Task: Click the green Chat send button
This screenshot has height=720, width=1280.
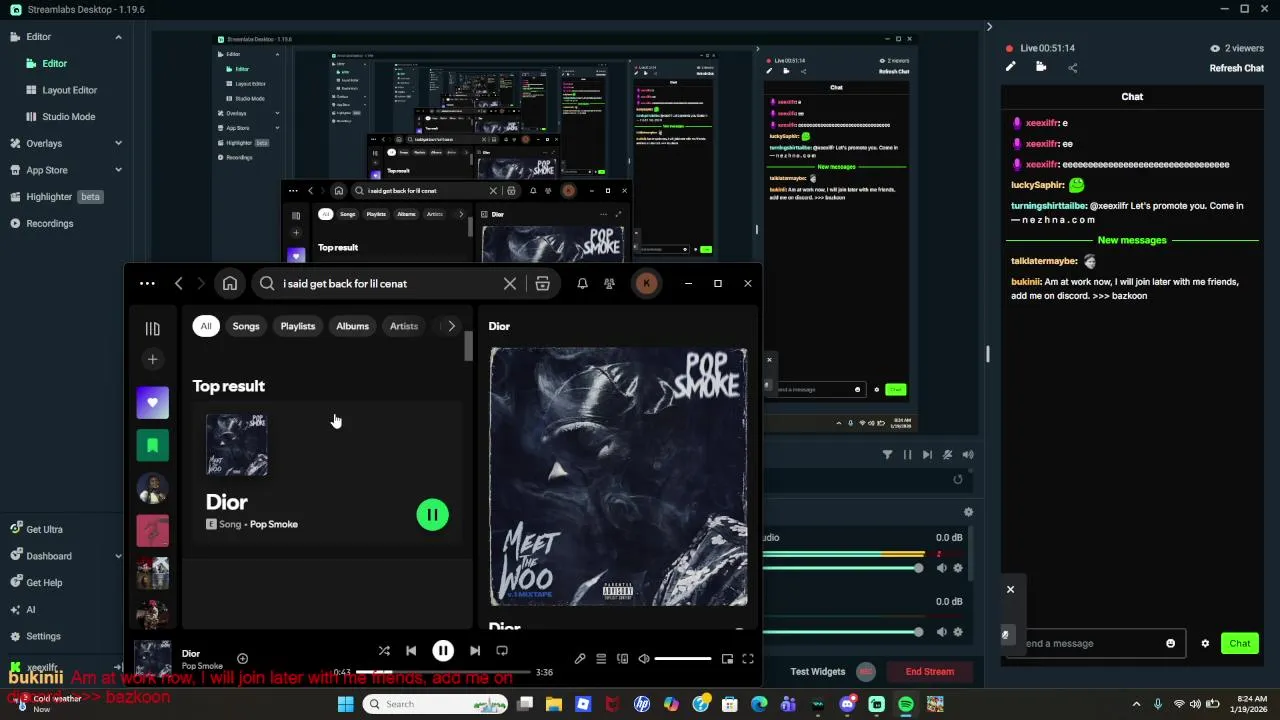Action: [x=1239, y=644]
